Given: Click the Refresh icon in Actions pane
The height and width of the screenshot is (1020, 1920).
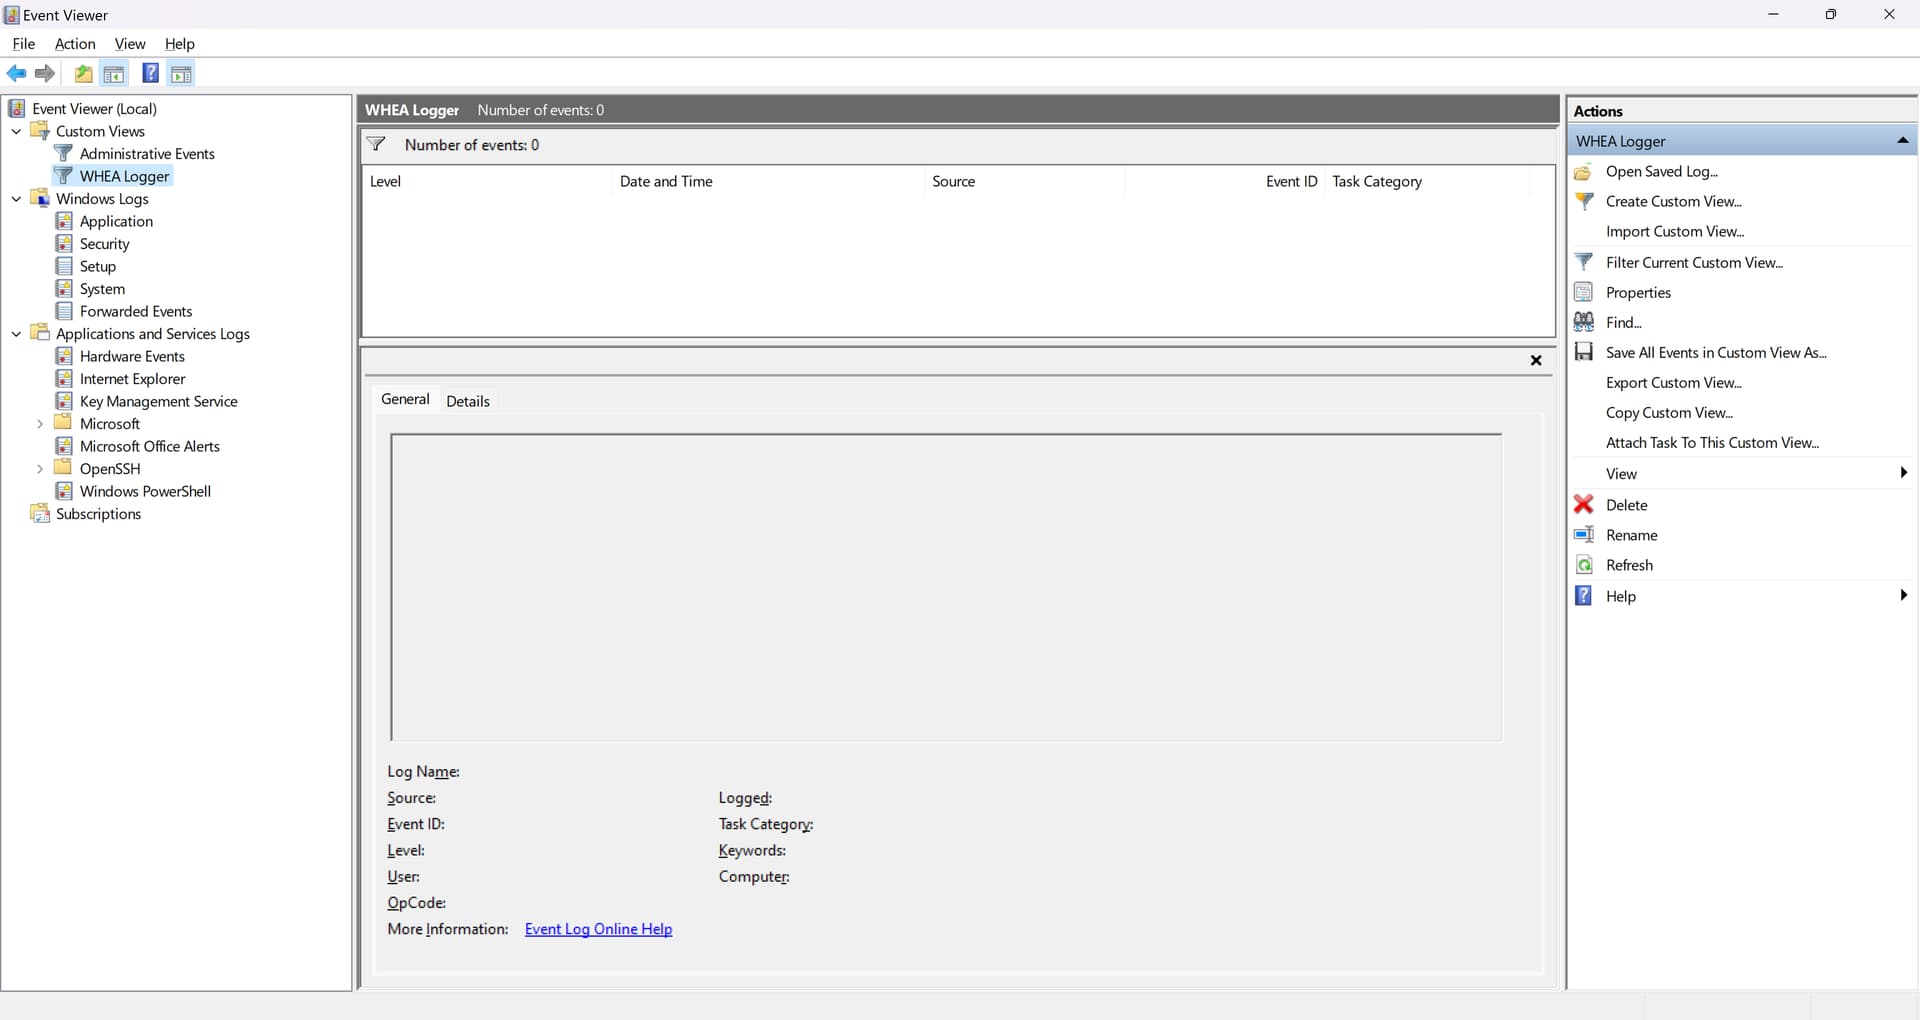Looking at the screenshot, I should [x=1584, y=565].
